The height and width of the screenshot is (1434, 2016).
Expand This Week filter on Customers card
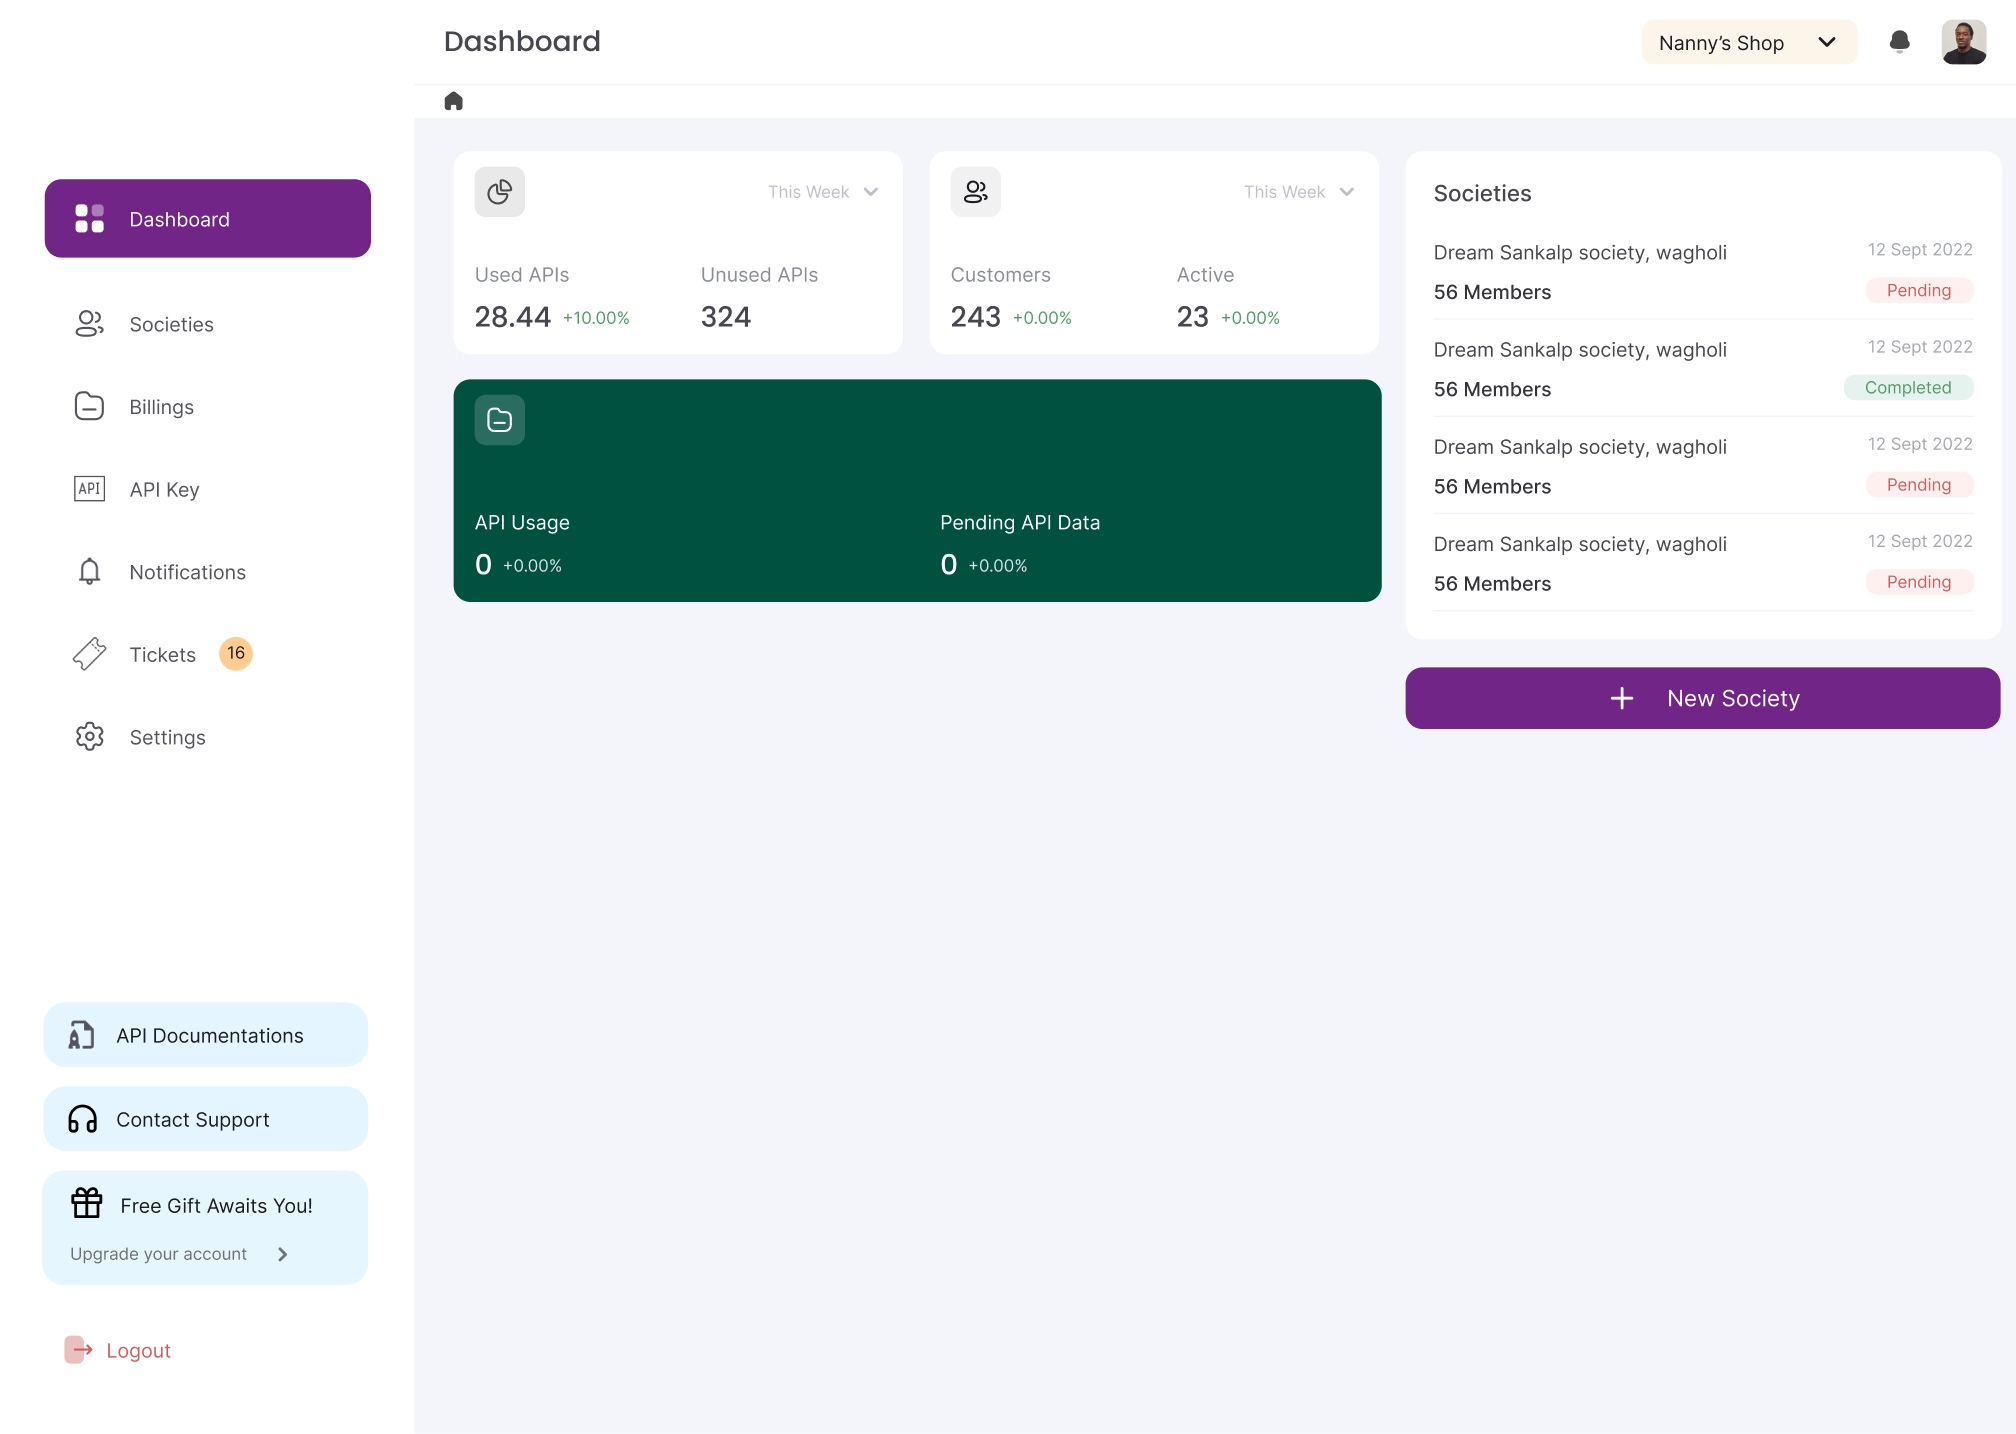[1299, 192]
